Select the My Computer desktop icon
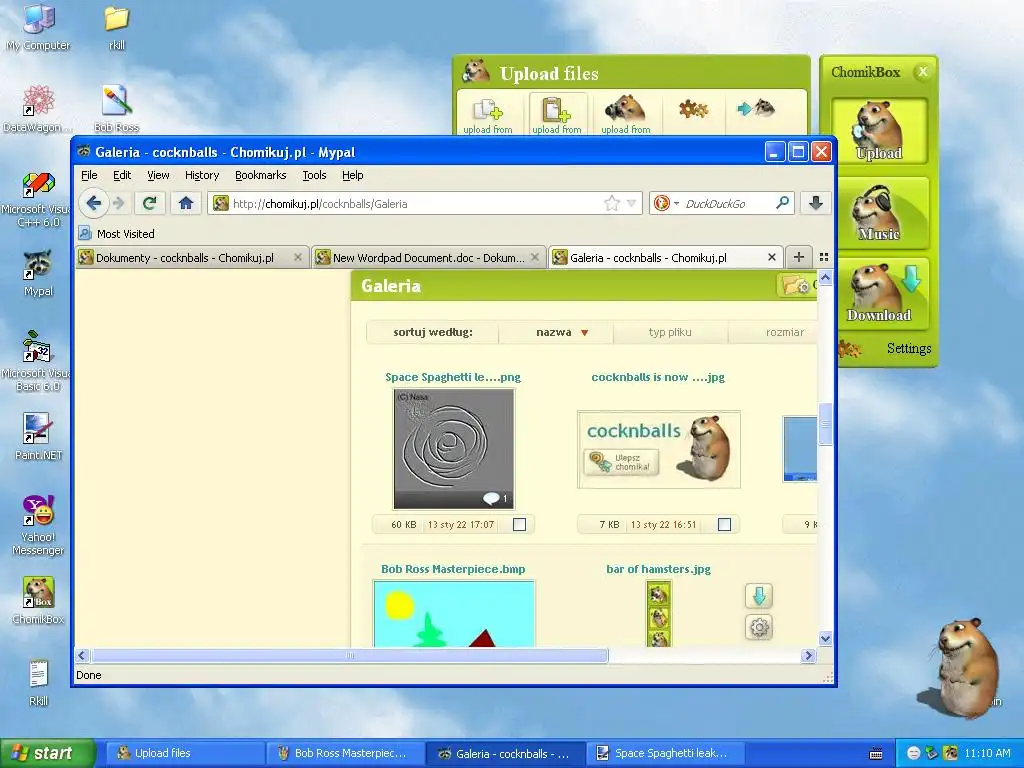1024x768 pixels. click(39, 27)
